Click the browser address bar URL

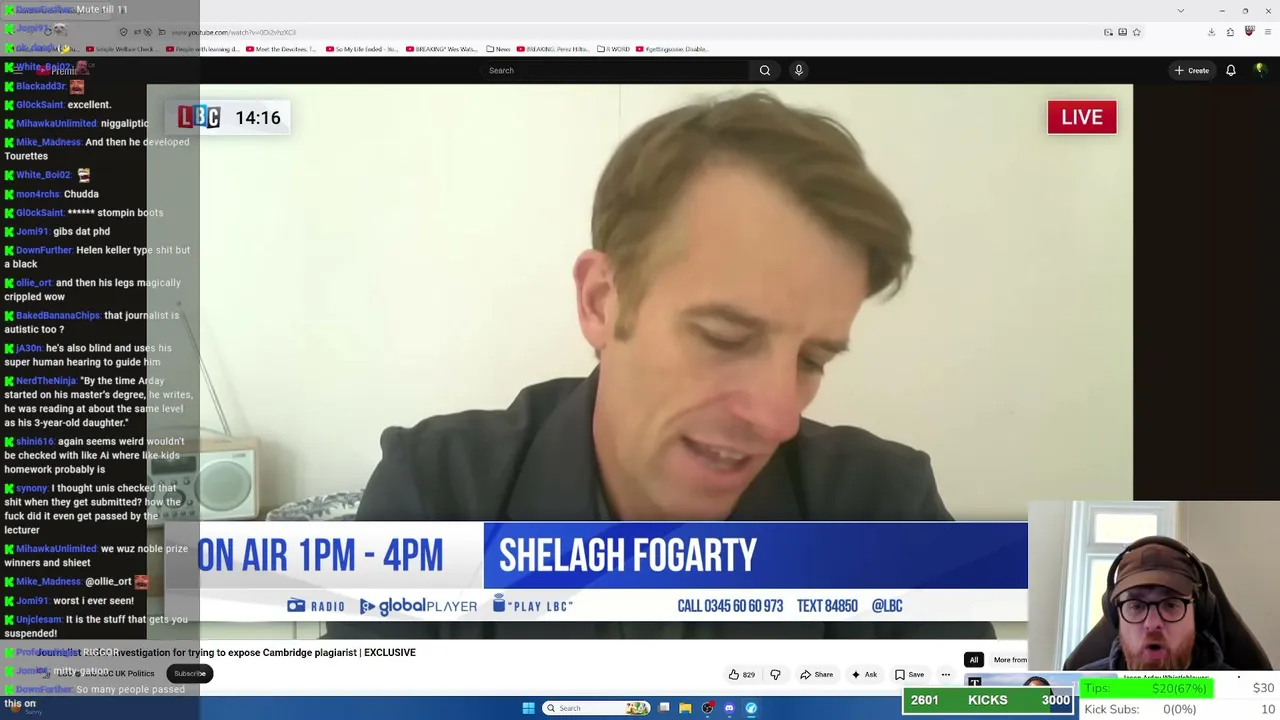(234, 32)
